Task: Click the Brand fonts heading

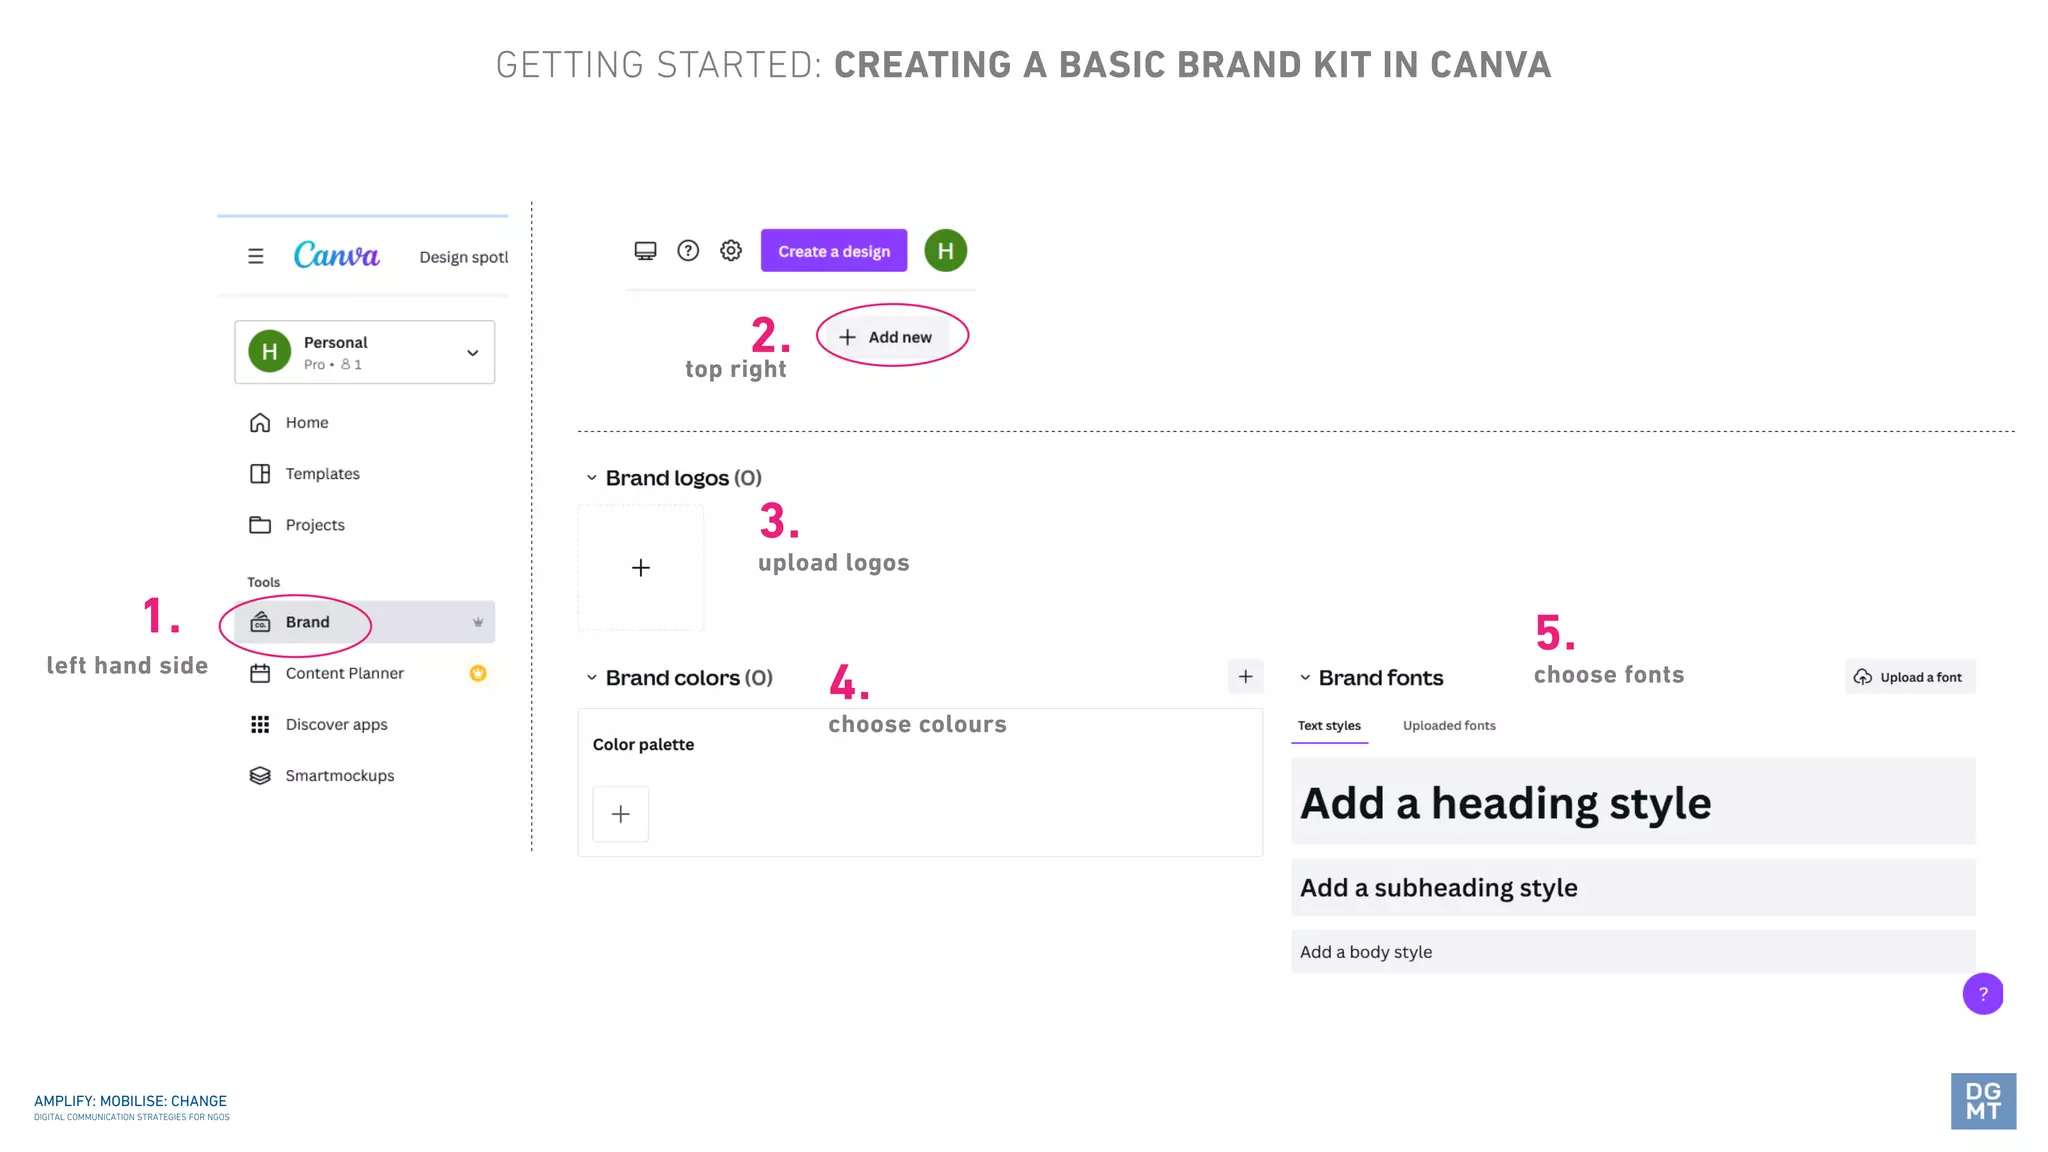Action: tap(1381, 678)
